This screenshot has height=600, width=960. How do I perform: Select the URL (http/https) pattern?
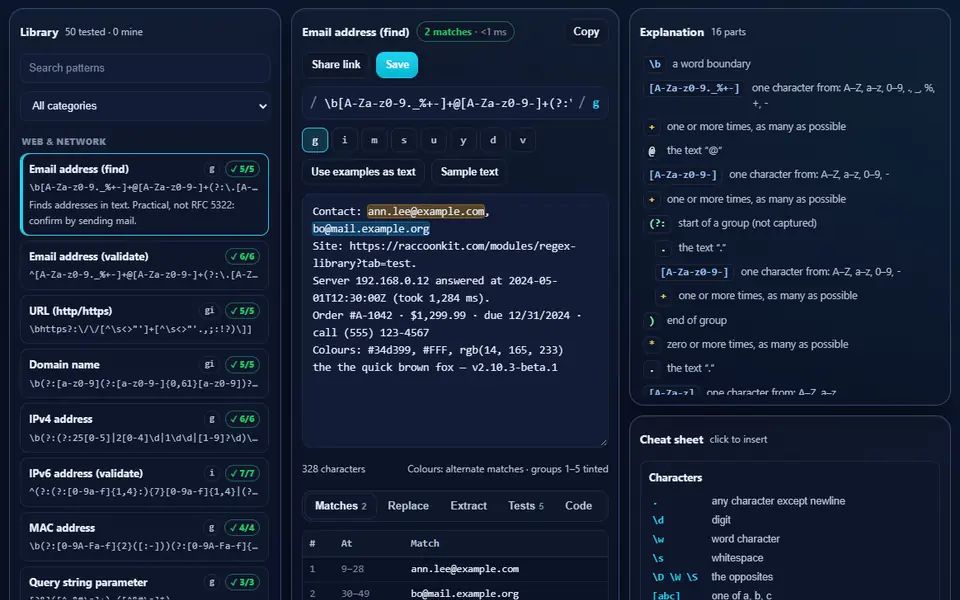[144, 320]
